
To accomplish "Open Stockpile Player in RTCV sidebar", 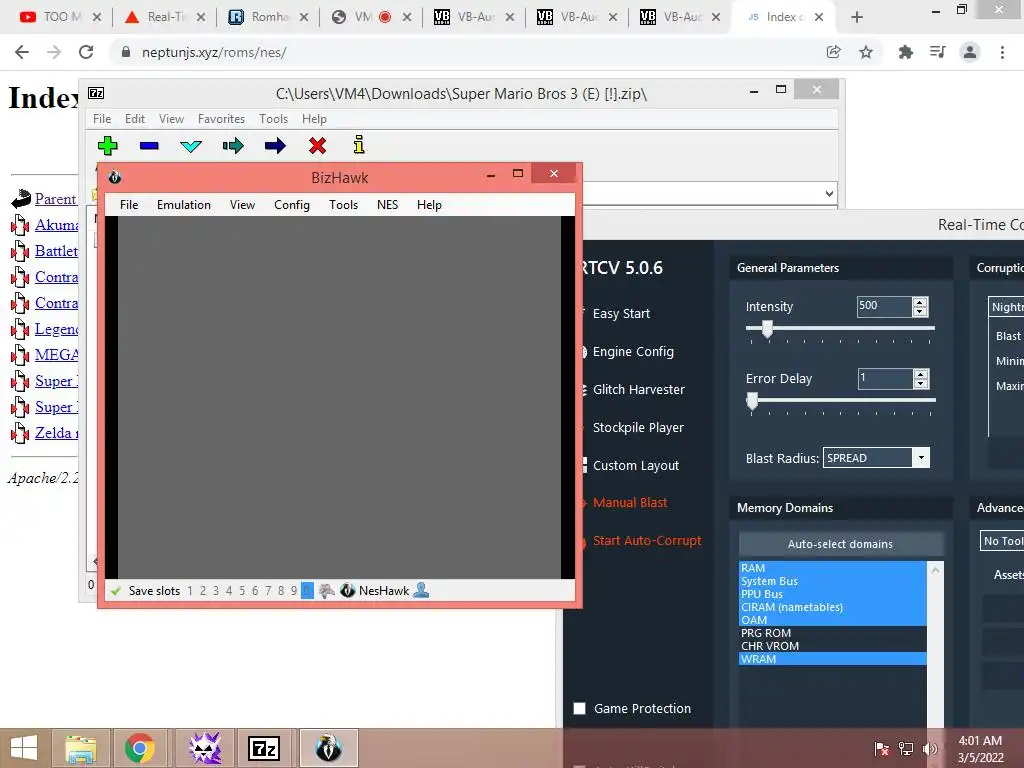I will pyautogui.click(x=638, y=428).
